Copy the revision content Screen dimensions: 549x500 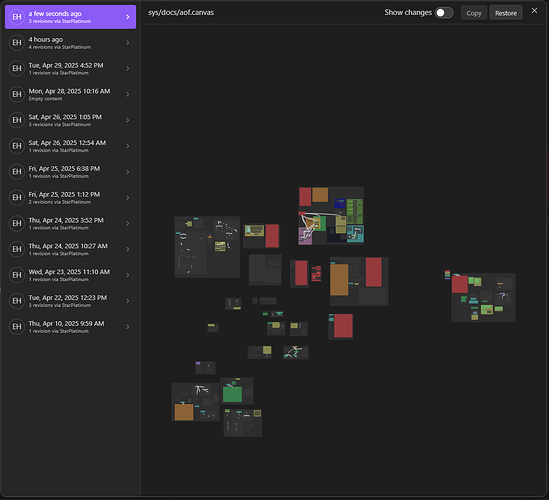point(474,13)
